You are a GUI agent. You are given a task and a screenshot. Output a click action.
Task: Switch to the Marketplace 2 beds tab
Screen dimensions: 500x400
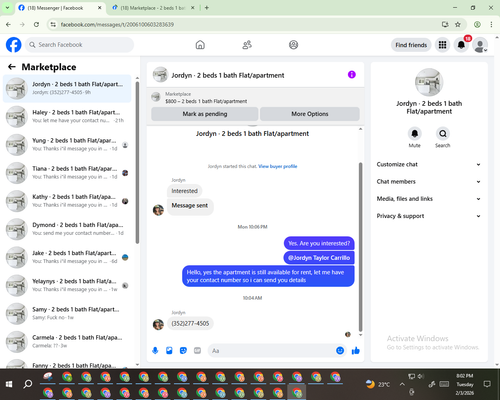pos(153,8)
